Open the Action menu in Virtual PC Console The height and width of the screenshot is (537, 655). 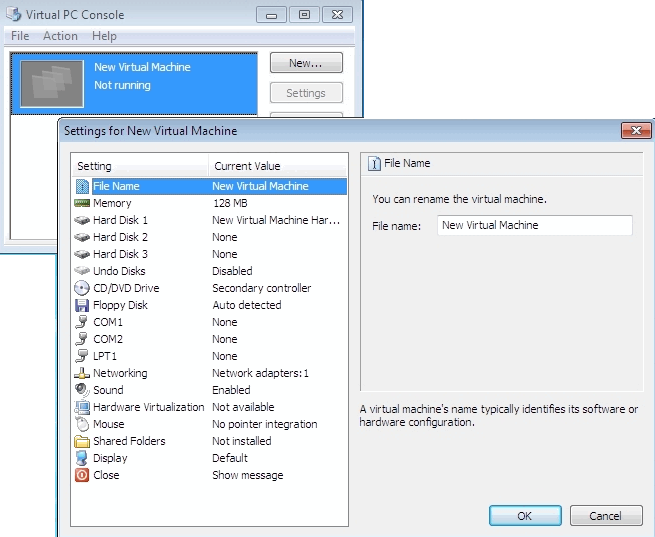pyautogui.click(x=60, y=36)
